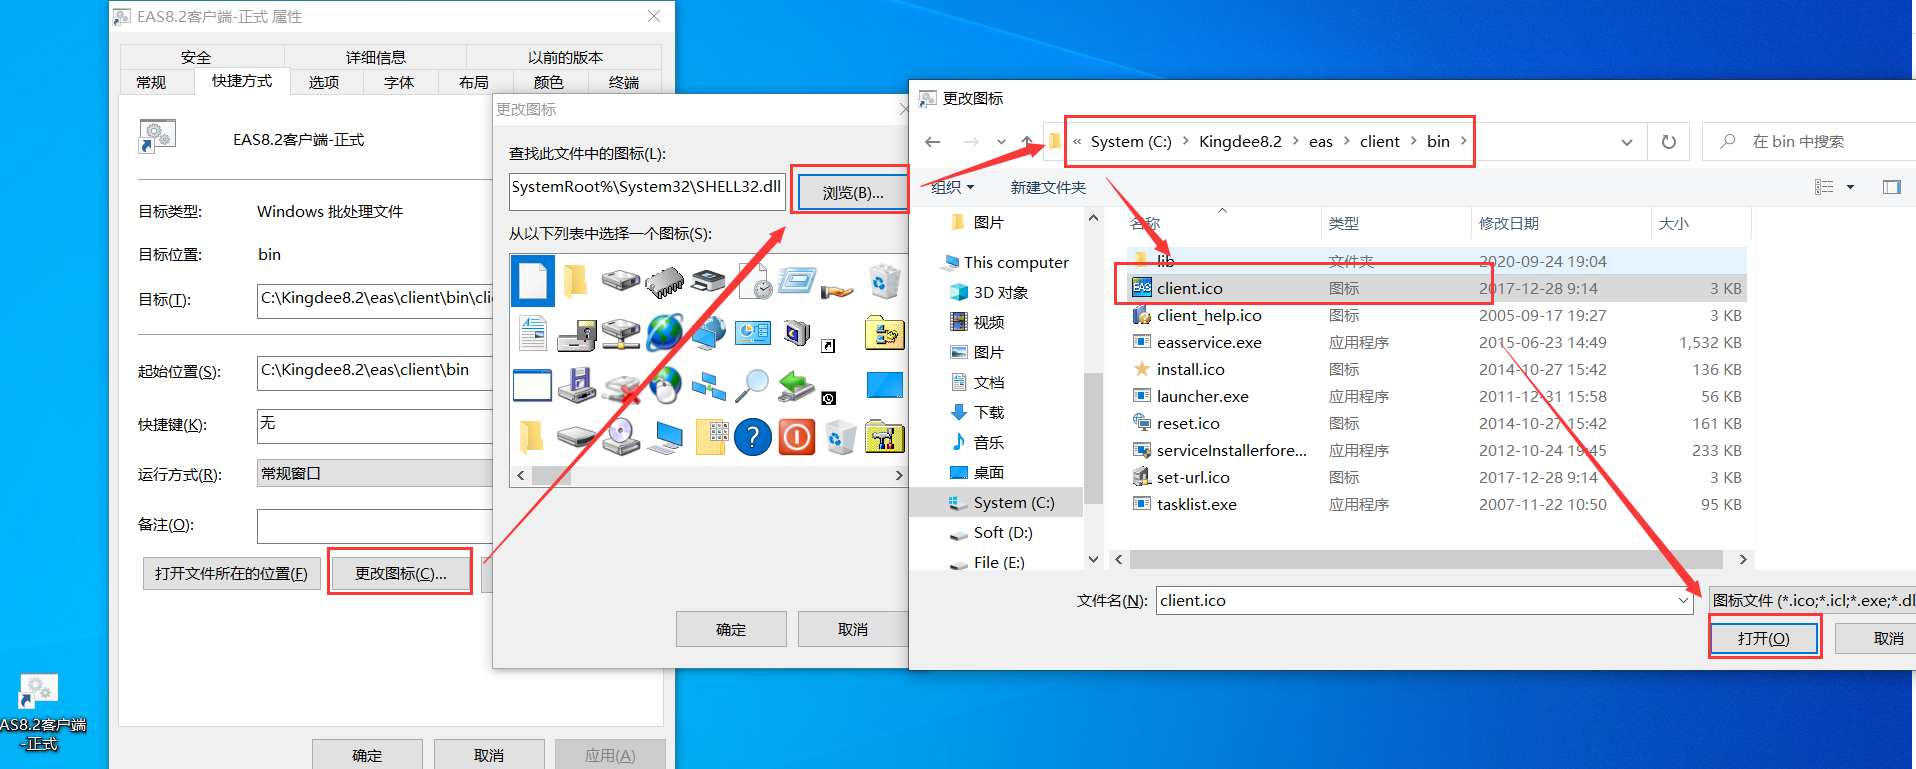Expand the 文件名 combo box dropdown
Screen dimensions: 1916x769
(x=1684, y=601)
